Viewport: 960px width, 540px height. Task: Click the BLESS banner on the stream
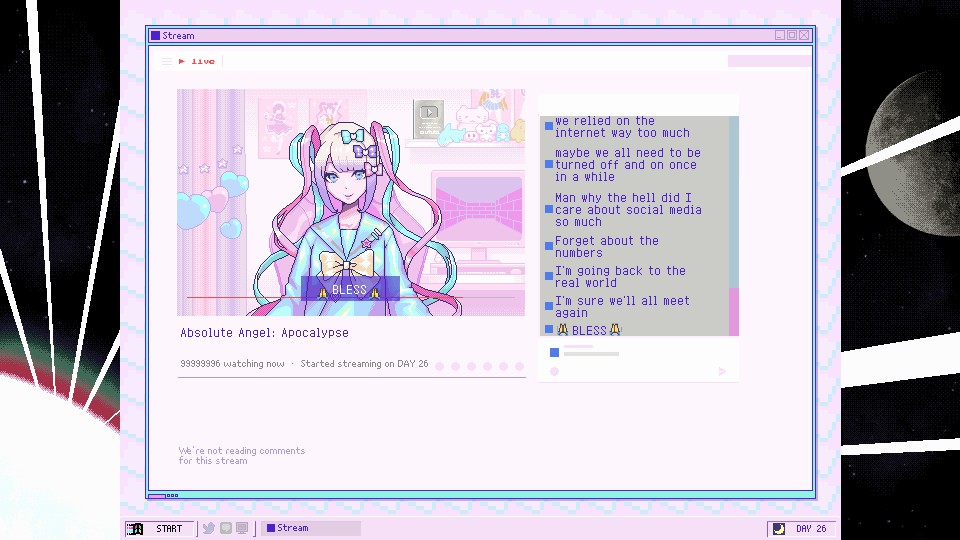[x=350, y=289]
